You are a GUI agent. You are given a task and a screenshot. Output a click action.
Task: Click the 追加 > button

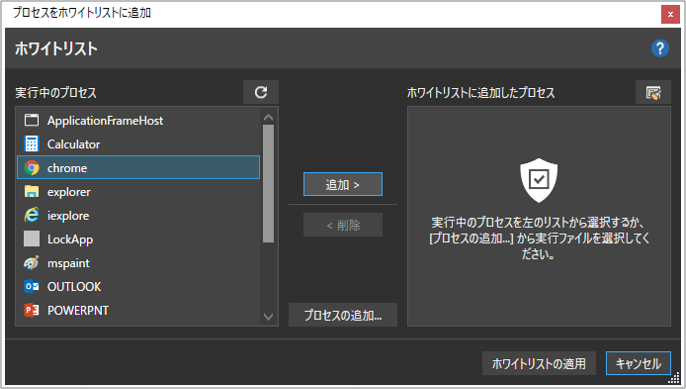click(343, 184)
